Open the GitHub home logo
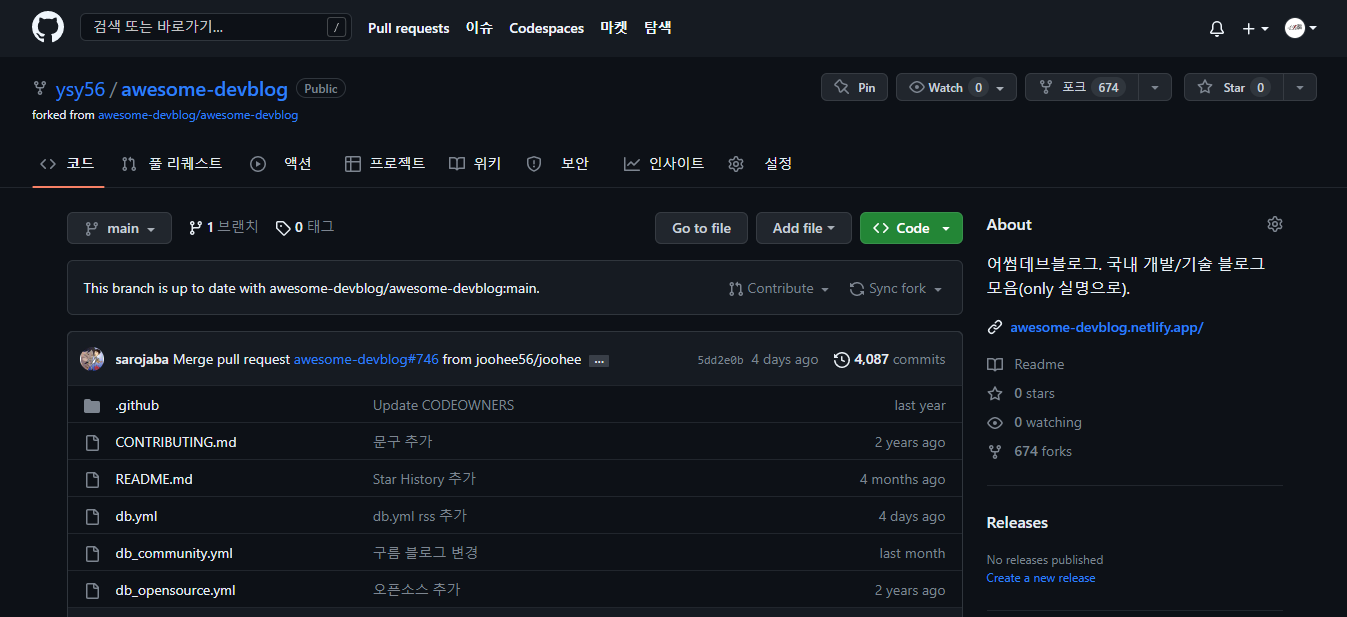Viewport: 1347px width, 617px height. [48, 27]
